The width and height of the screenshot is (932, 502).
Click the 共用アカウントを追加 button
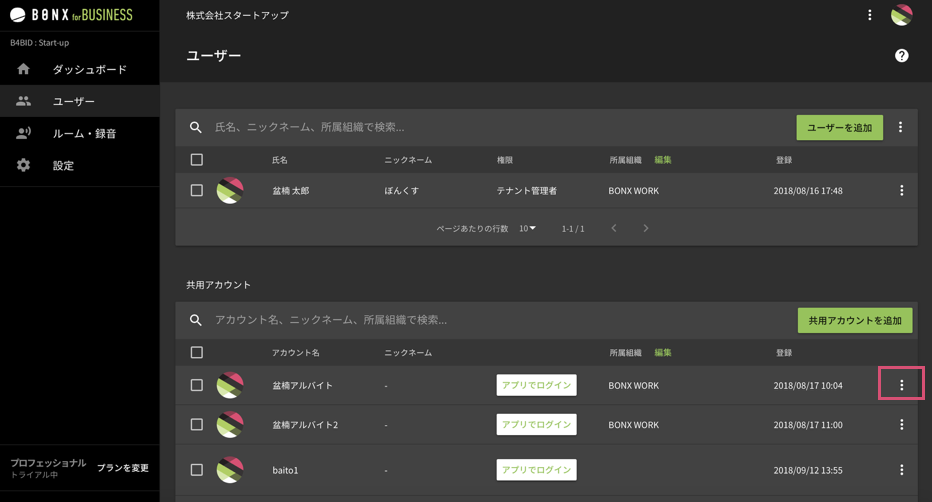tap(855, 320)
